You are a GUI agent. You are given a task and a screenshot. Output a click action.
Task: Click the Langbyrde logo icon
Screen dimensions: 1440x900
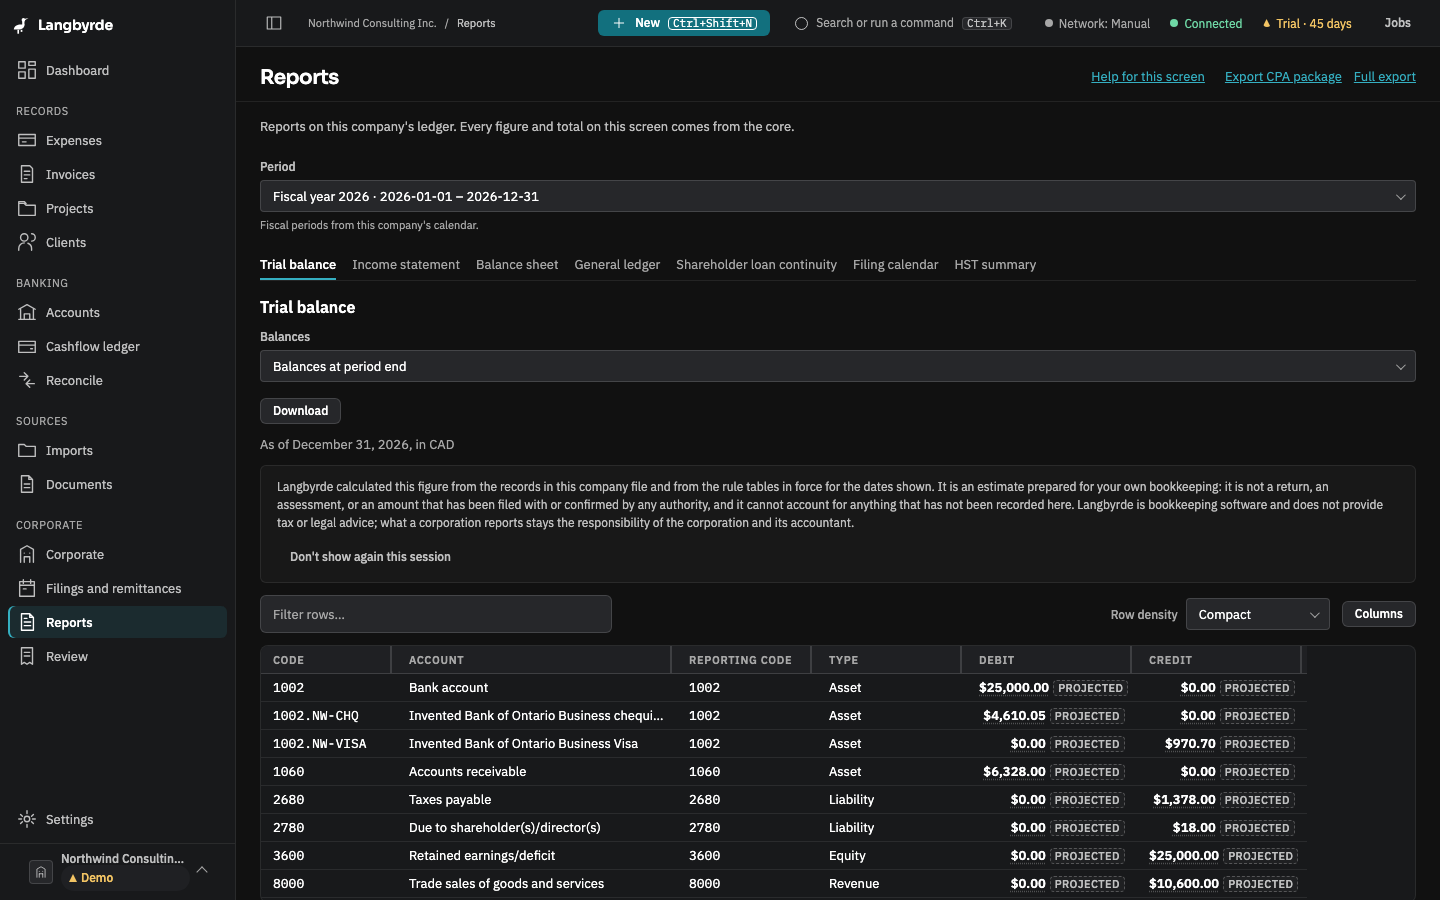(x=21, y=25)
